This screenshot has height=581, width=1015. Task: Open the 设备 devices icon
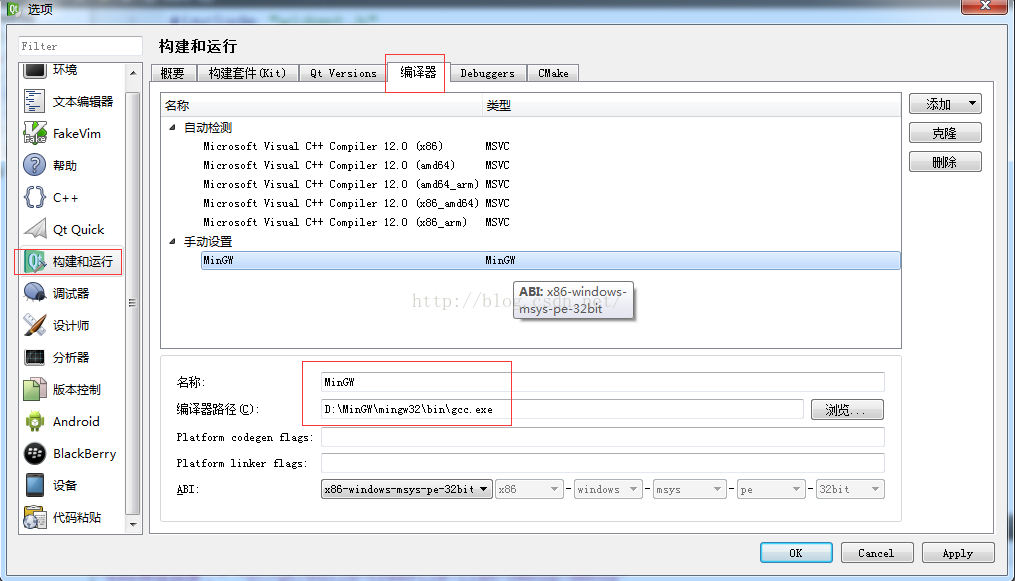[x=34, y=485]
